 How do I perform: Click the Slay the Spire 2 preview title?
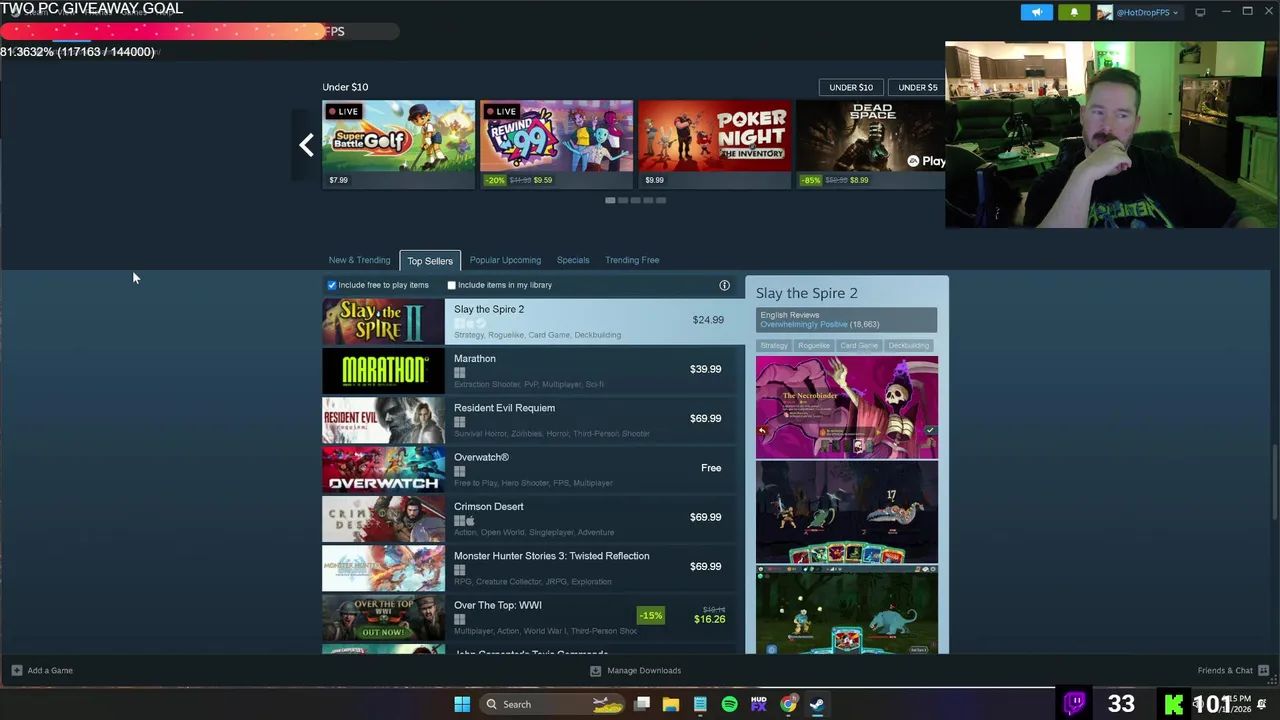tap(807, 293)
